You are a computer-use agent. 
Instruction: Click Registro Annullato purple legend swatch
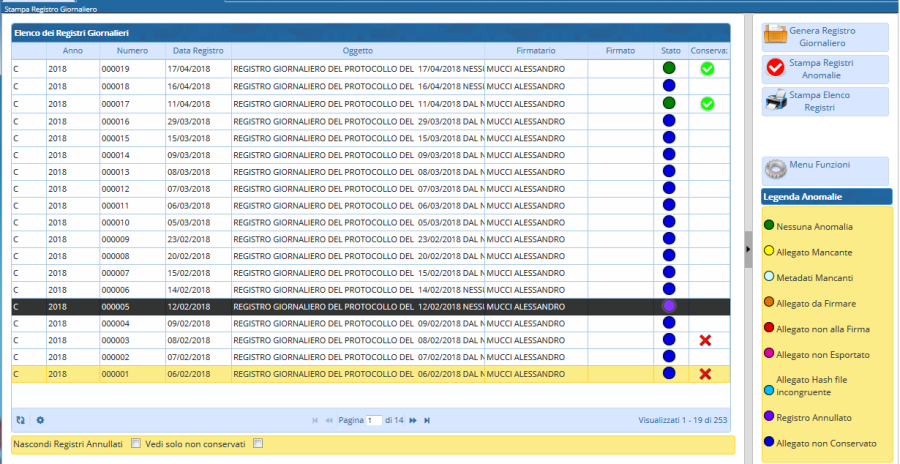click(769, 416)
